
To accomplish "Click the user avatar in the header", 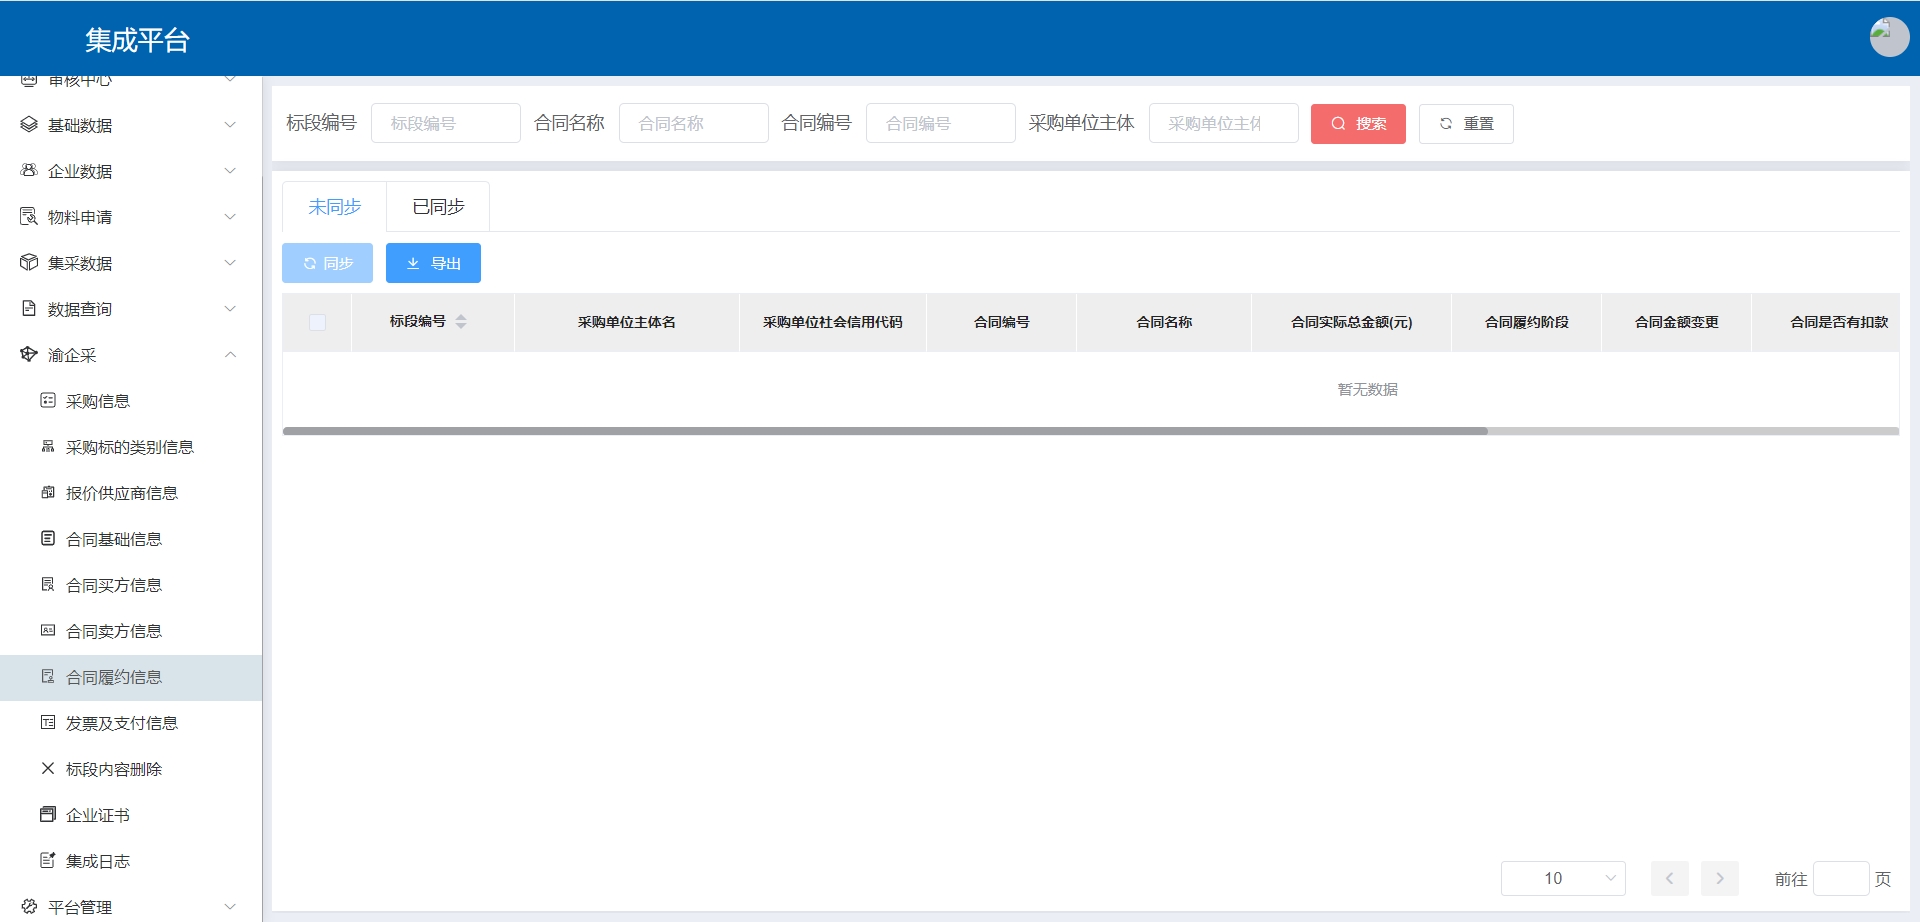I will point(1888,37).
